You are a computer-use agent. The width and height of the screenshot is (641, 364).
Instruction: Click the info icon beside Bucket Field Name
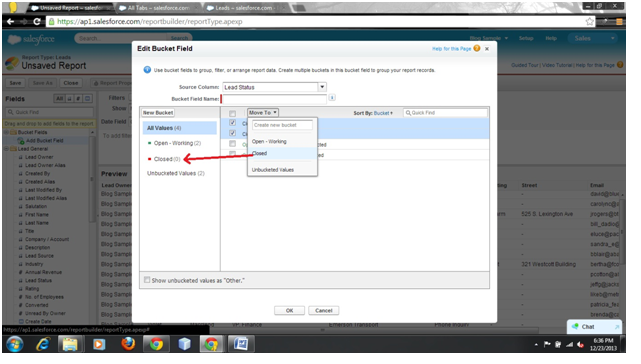pos(332,97)
